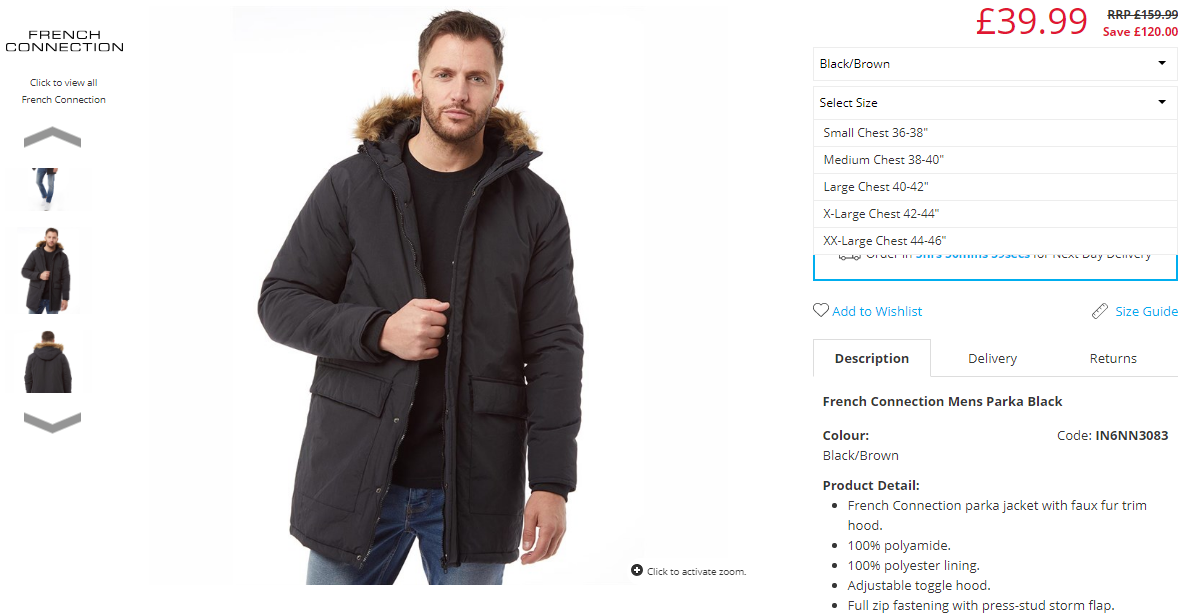Click to view all French Connection
This screenshot has height=616, width=1179.
[64, 91]
